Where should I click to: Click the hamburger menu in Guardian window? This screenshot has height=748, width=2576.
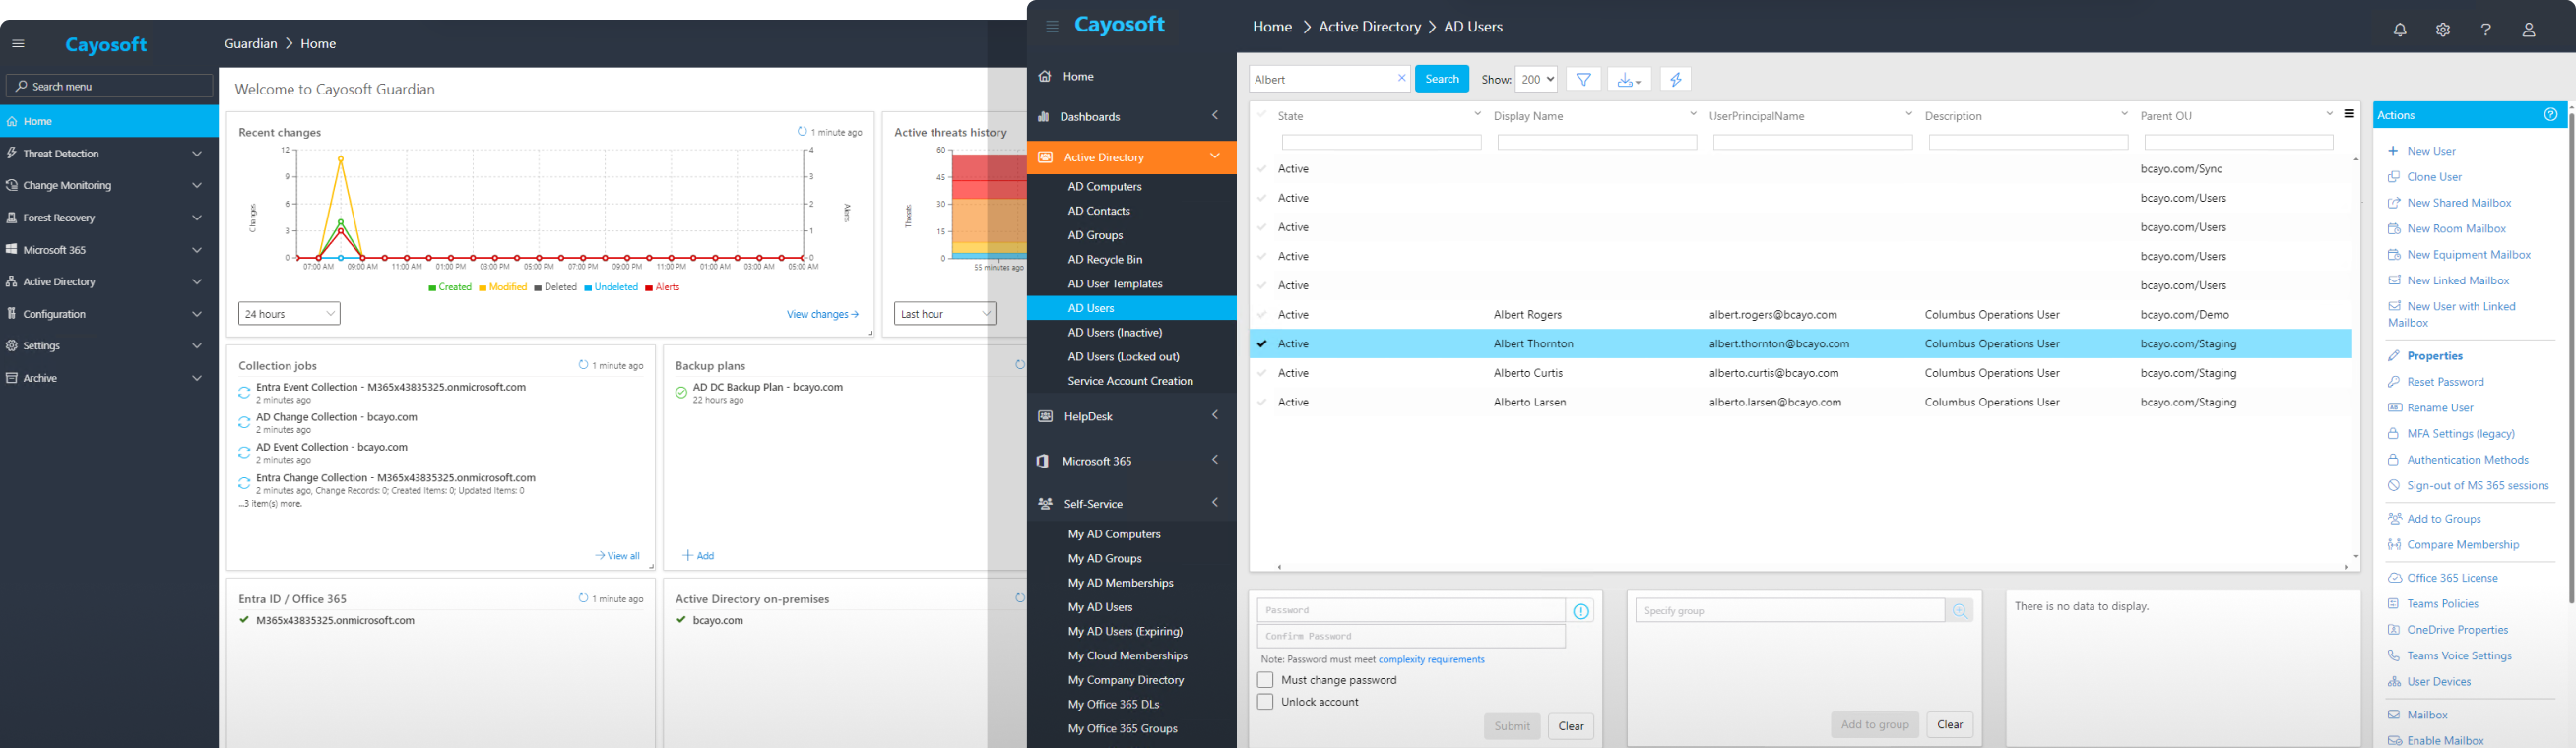pos(18,44)
